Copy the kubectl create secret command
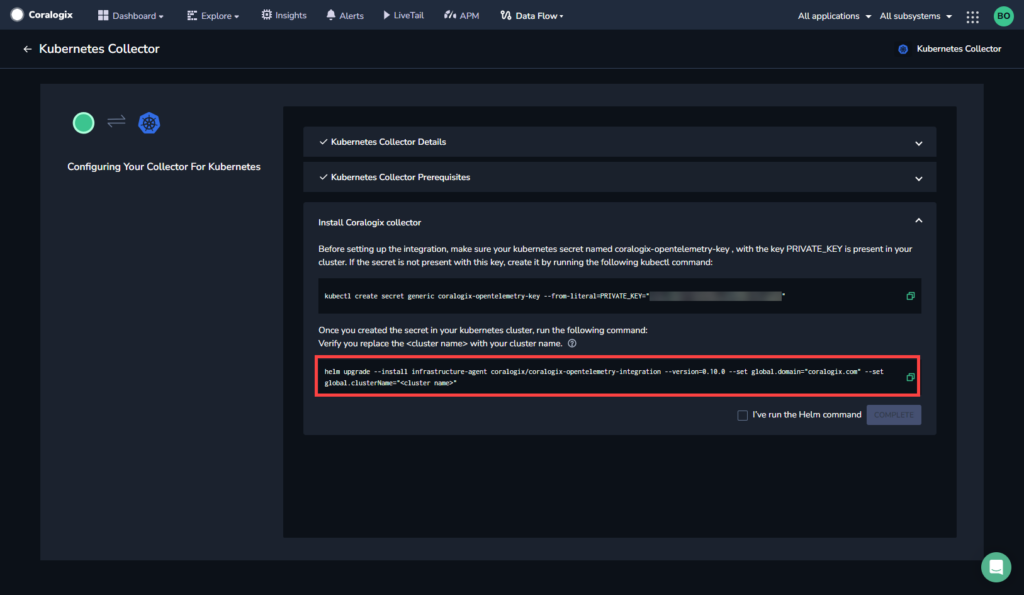This screenshot has width=1024, height=595. [x=910, y=296]
